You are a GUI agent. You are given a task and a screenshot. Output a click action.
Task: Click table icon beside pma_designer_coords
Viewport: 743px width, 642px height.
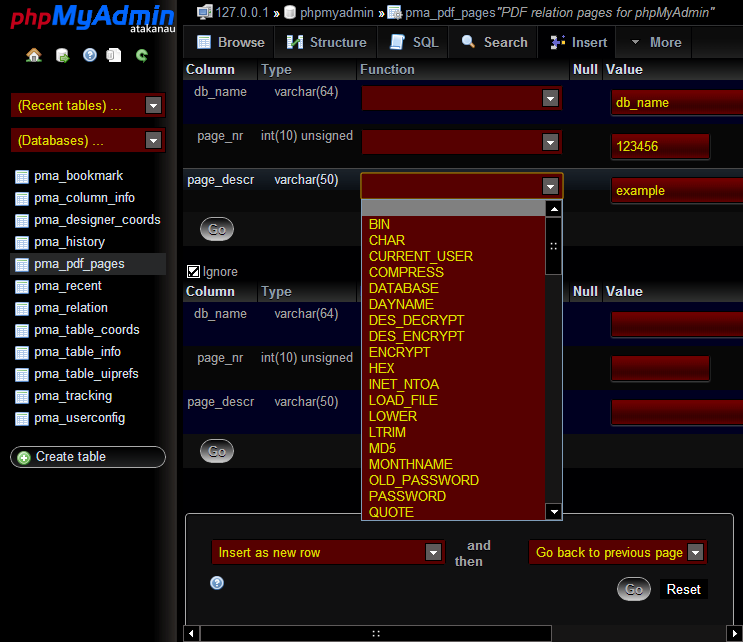click(22, 221)
